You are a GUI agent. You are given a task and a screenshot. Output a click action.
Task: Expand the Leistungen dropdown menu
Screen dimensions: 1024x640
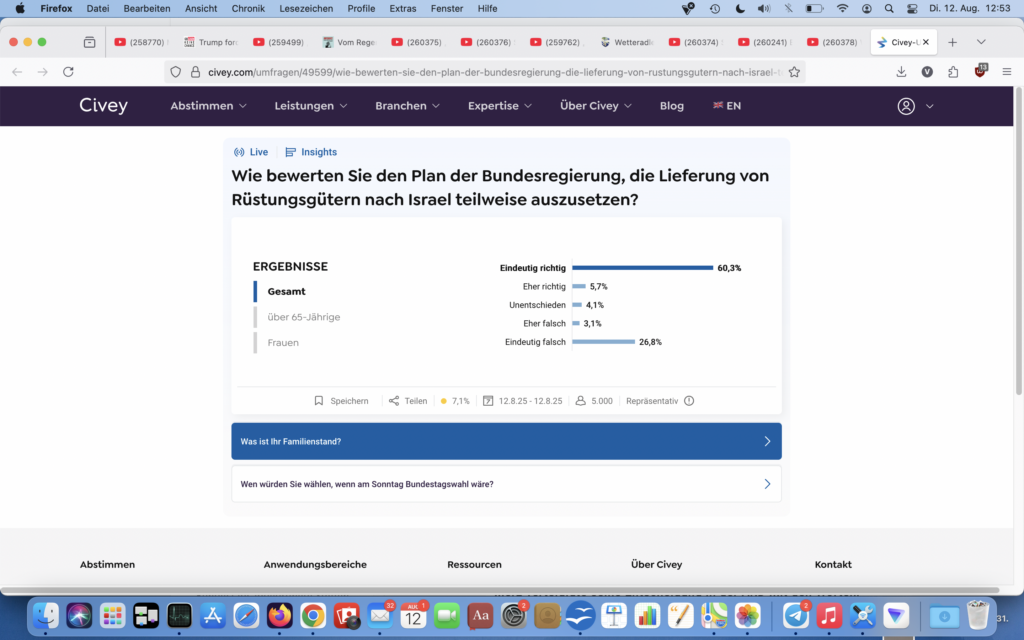(311, 106)
